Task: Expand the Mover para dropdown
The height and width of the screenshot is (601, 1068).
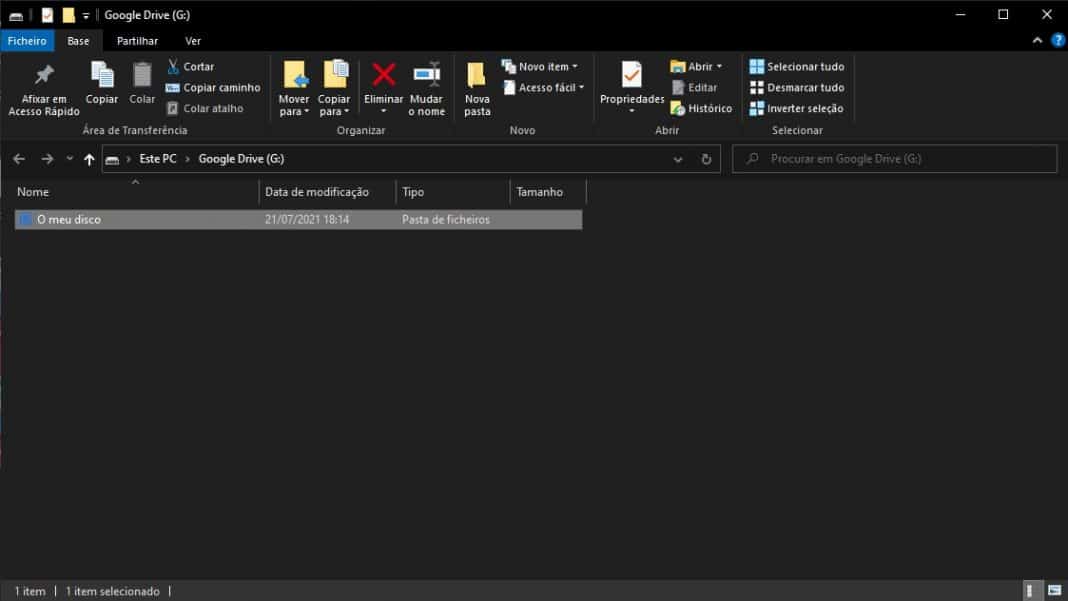Action: tap(294, 87)
